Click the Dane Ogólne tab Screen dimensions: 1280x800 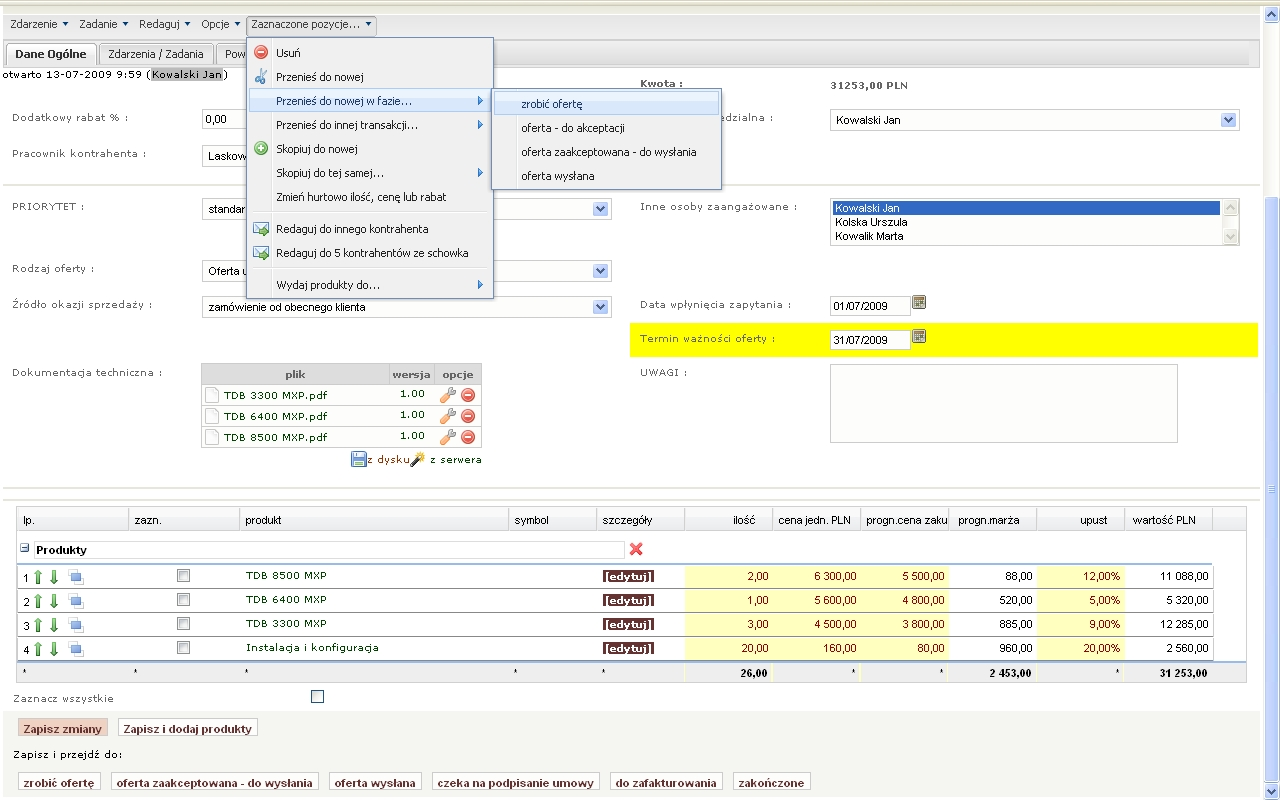(x=51, y=54)
